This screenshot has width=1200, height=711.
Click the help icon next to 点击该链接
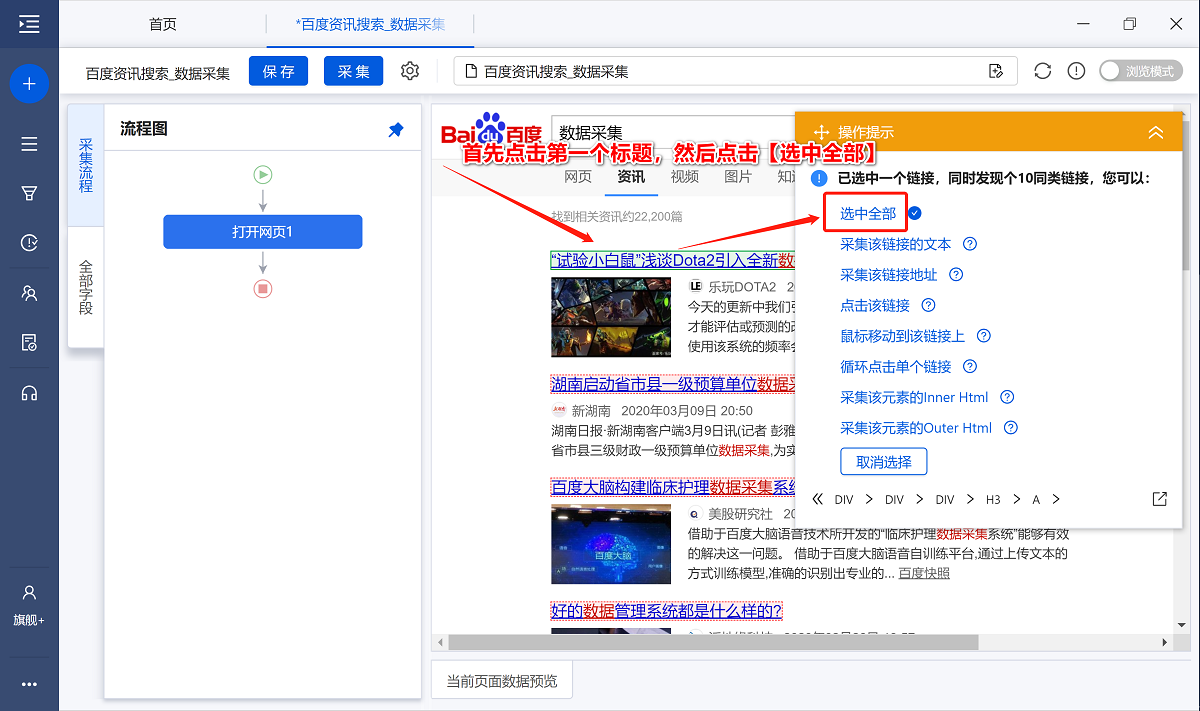928,305
